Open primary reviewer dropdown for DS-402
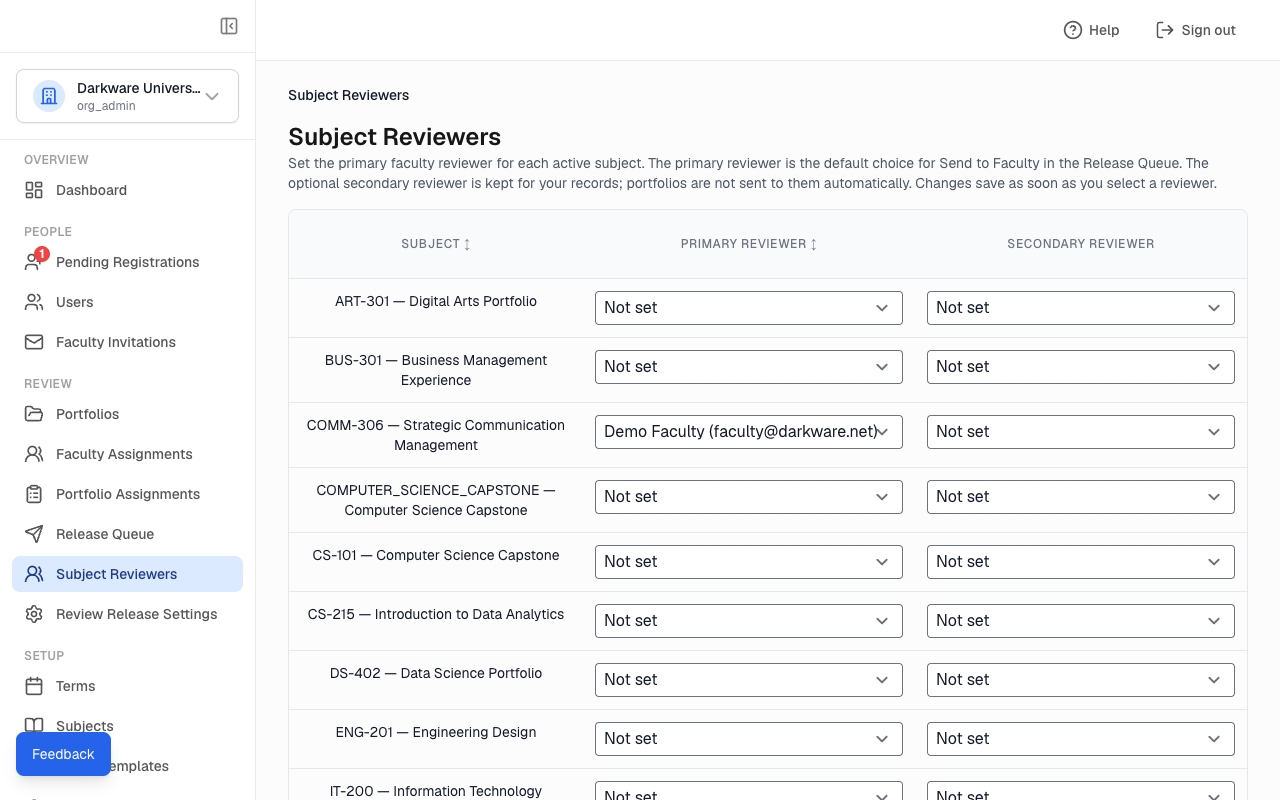1280x800 pixels. [x=749, y=680]
